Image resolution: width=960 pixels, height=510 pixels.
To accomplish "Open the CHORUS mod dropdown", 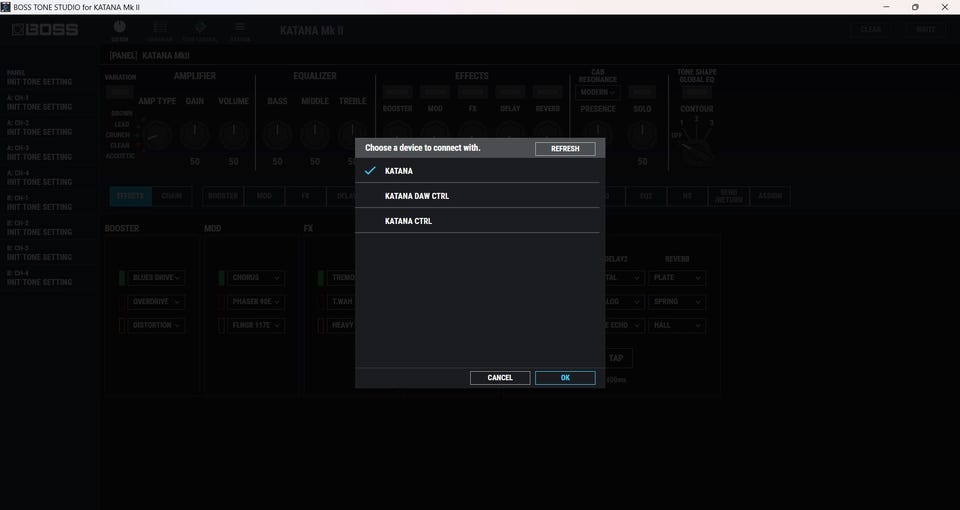I will click(255, 278).
